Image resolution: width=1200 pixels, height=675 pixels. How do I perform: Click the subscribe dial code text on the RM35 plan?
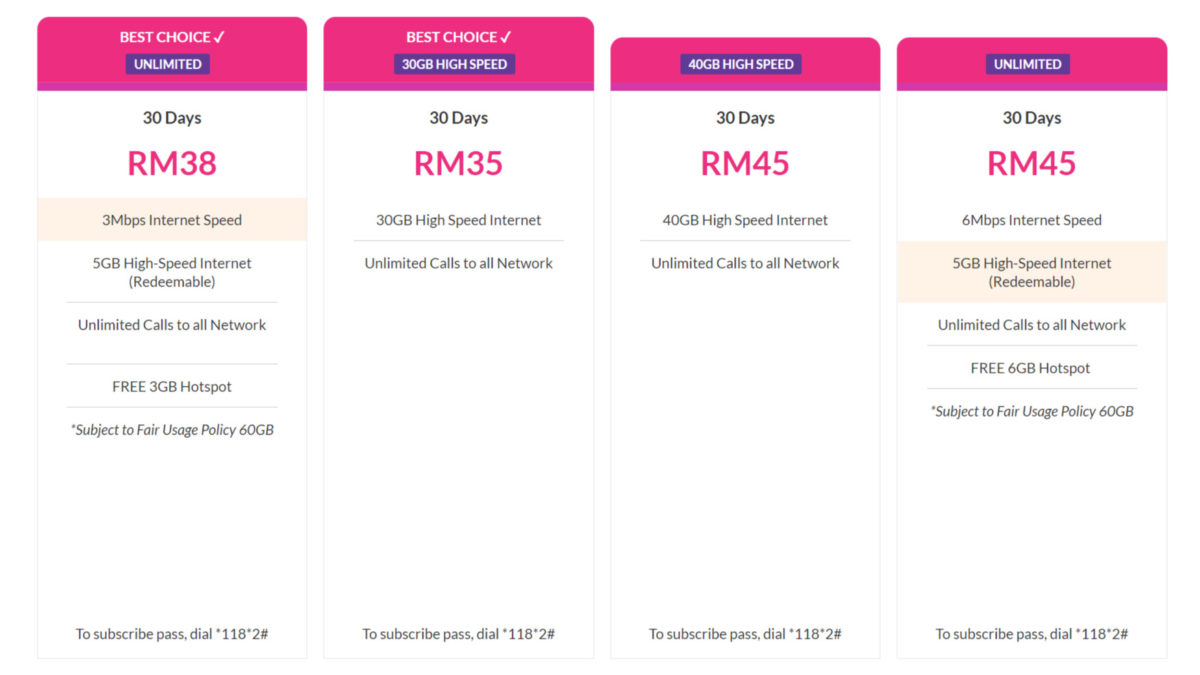[x=458, y=634]
